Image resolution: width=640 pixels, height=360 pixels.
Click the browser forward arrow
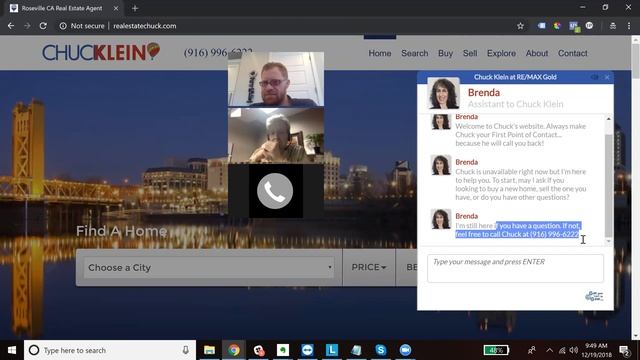coord(27,26)
